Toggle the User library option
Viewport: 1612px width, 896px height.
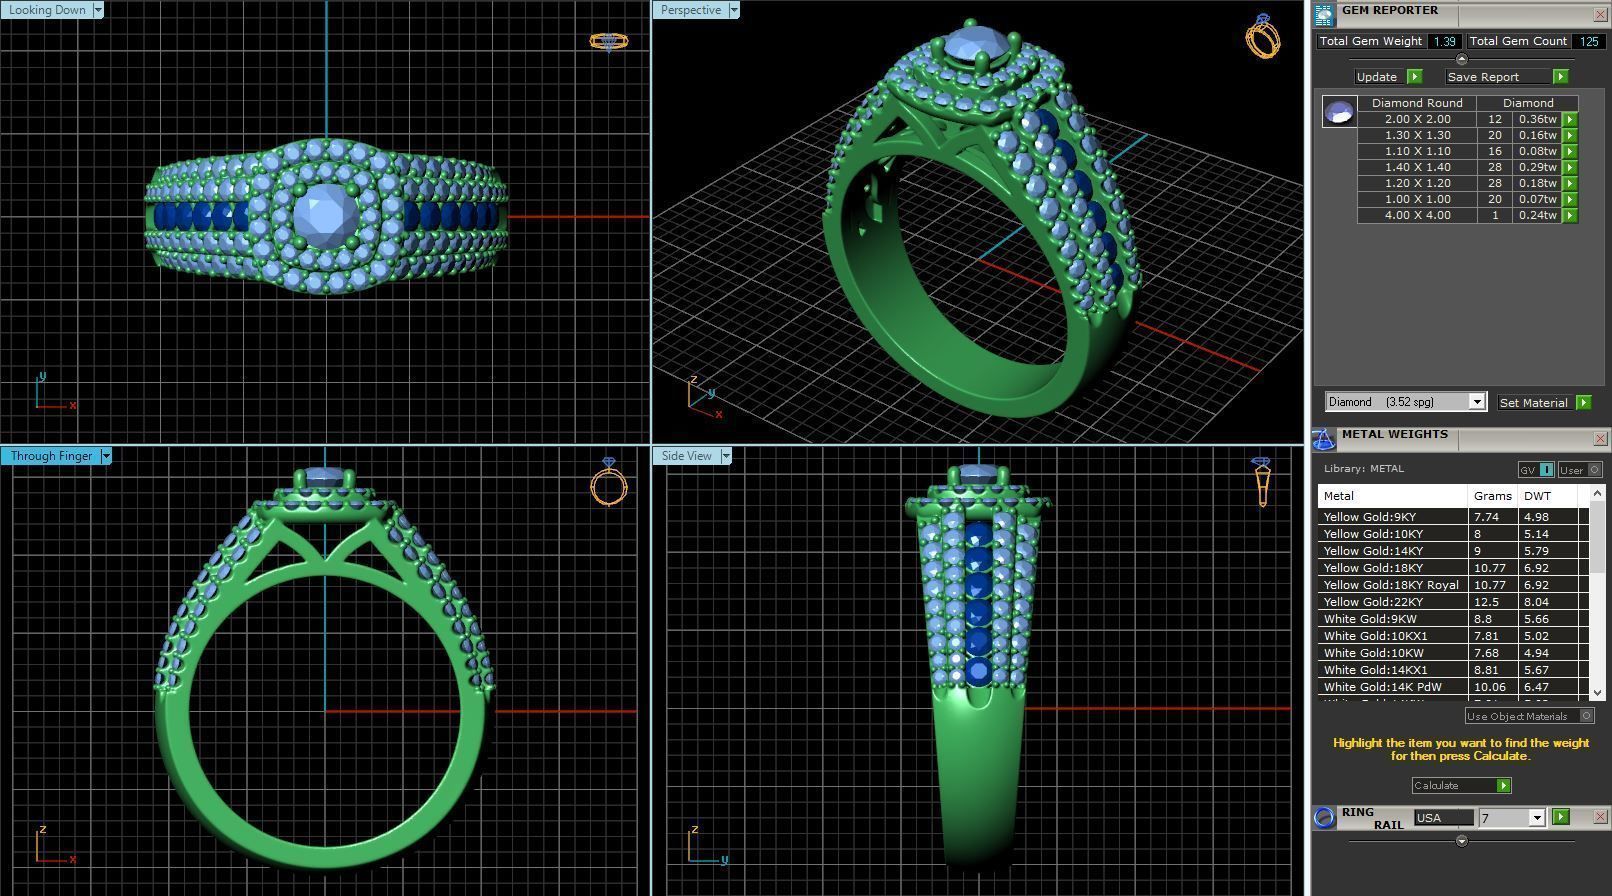point(1580,470)
